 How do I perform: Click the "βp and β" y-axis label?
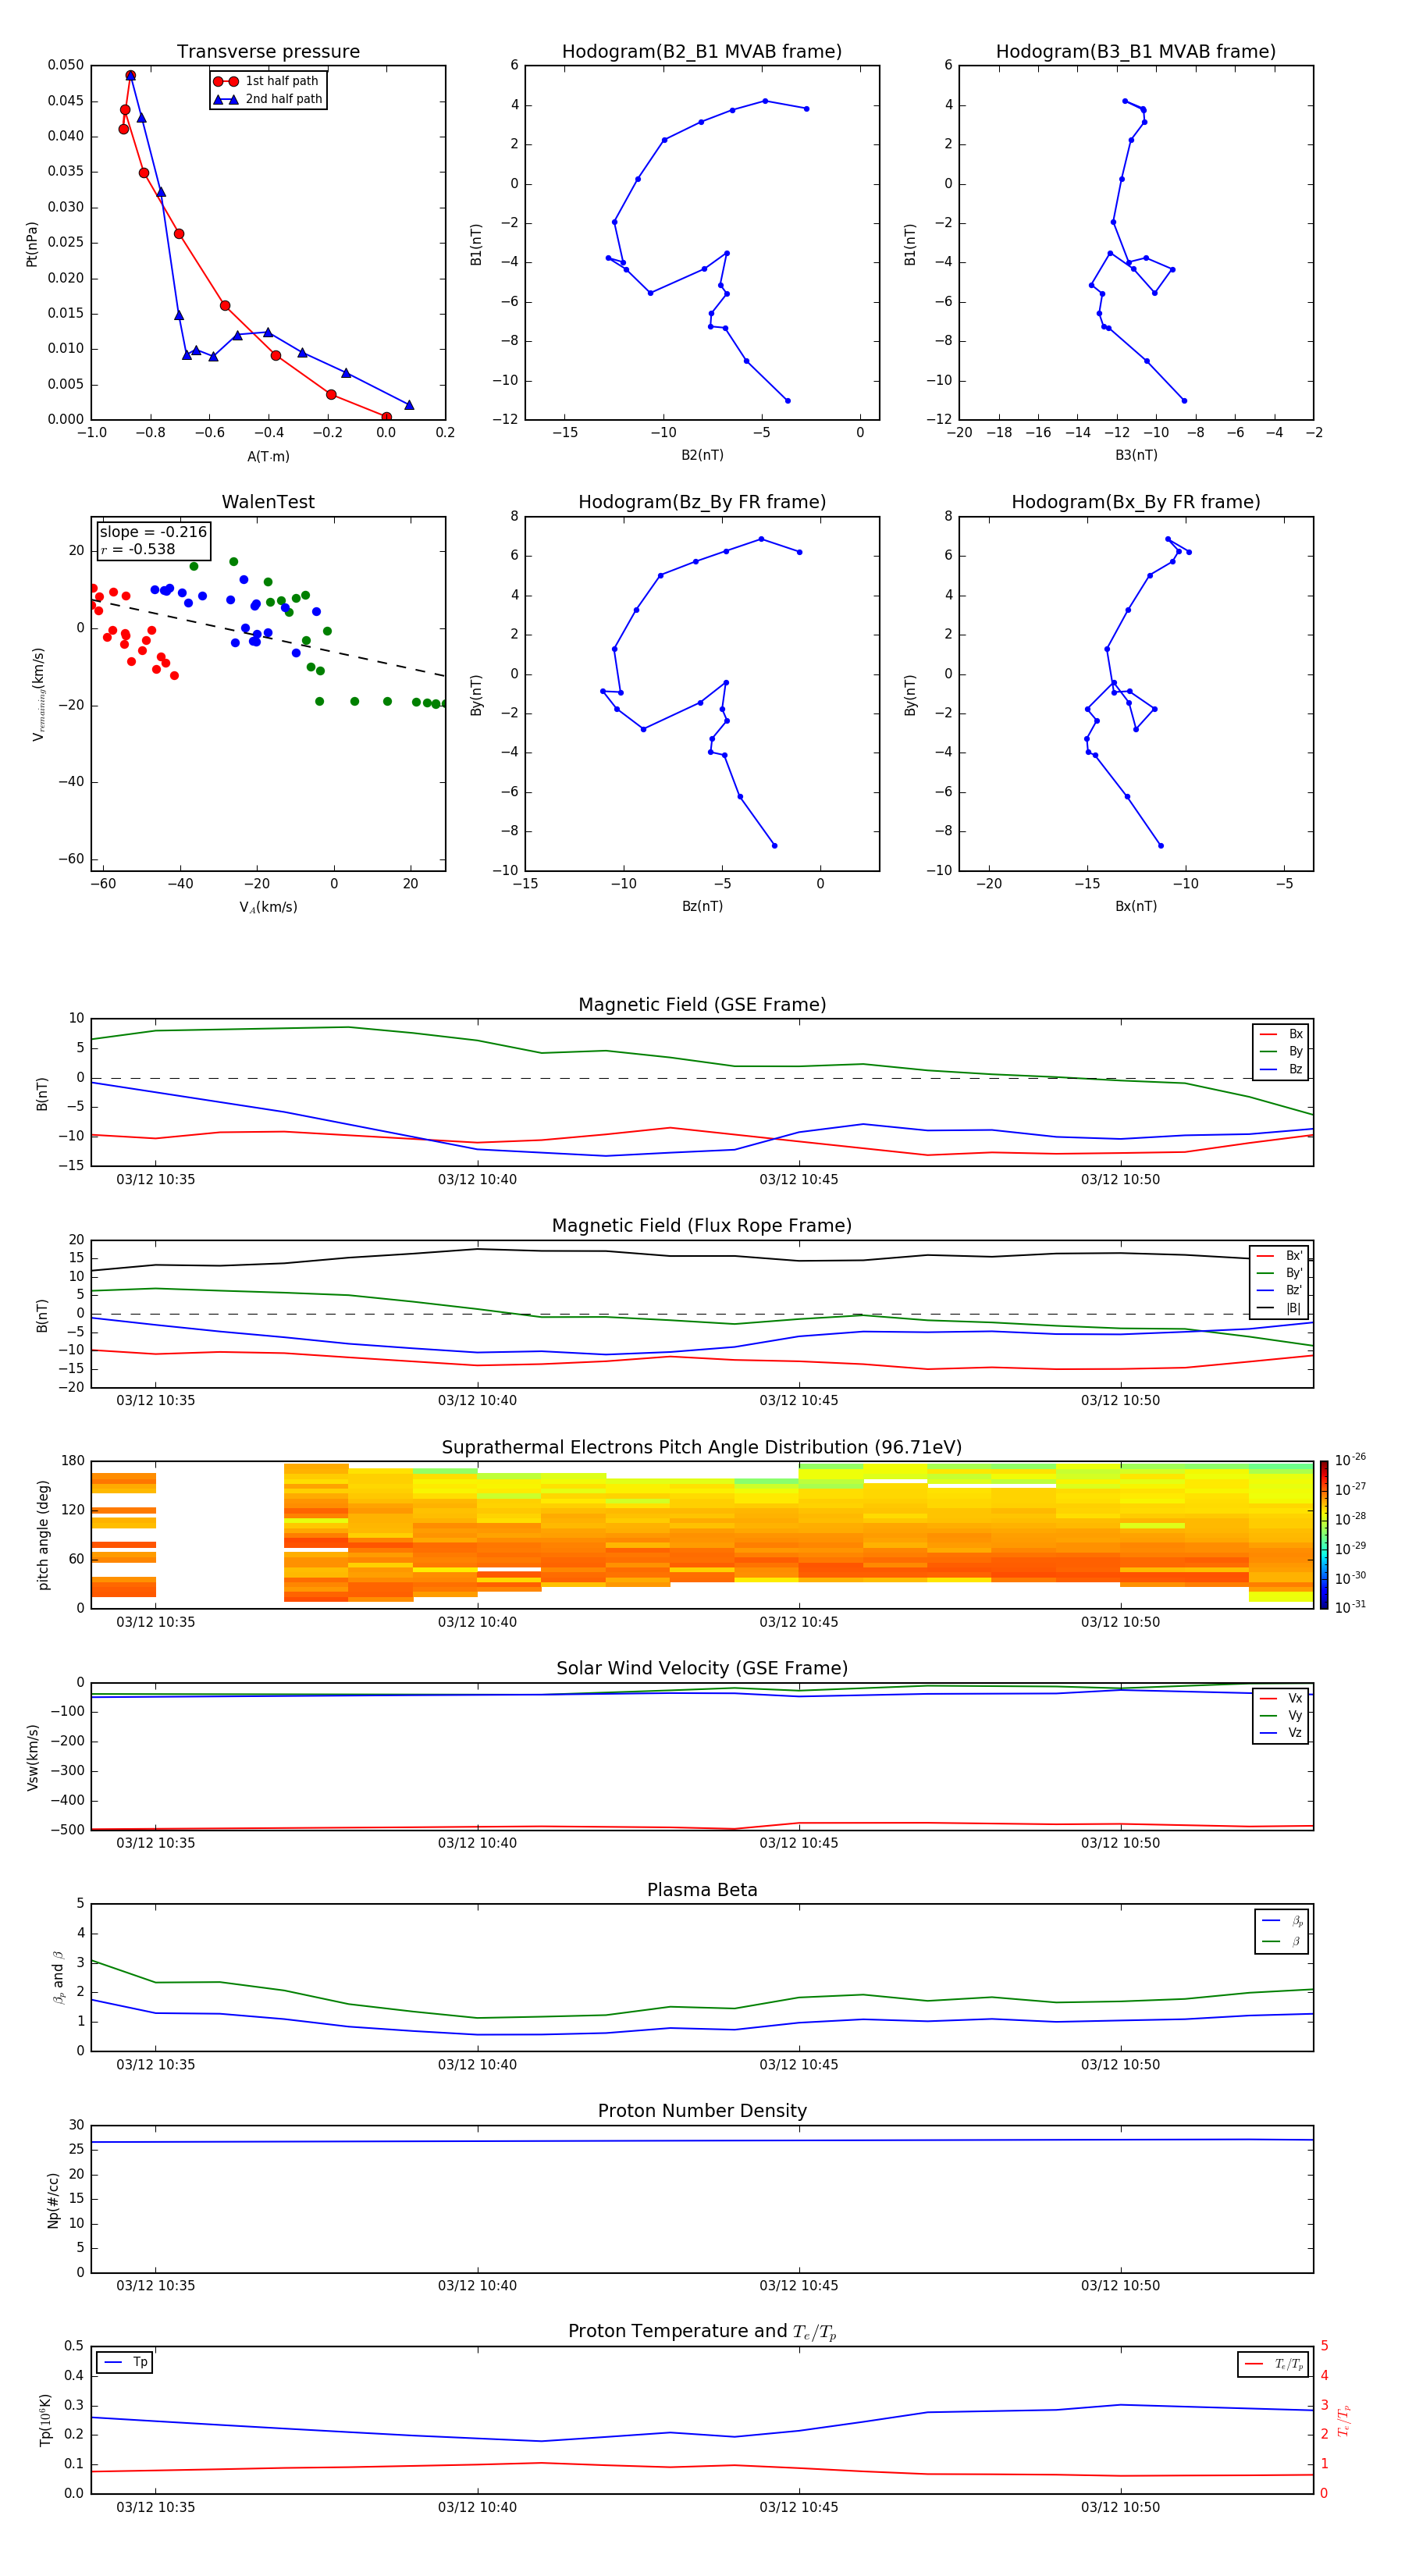(58, 1978)
